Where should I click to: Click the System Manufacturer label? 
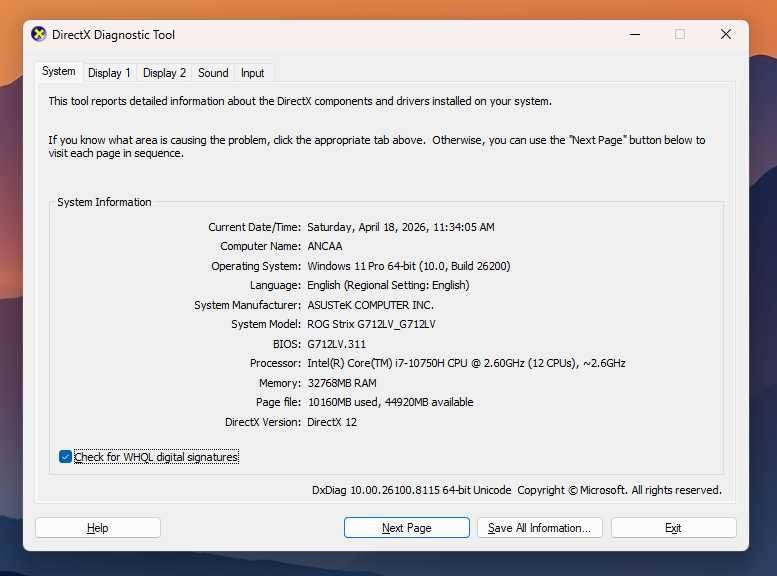click(x=247, y=305)
